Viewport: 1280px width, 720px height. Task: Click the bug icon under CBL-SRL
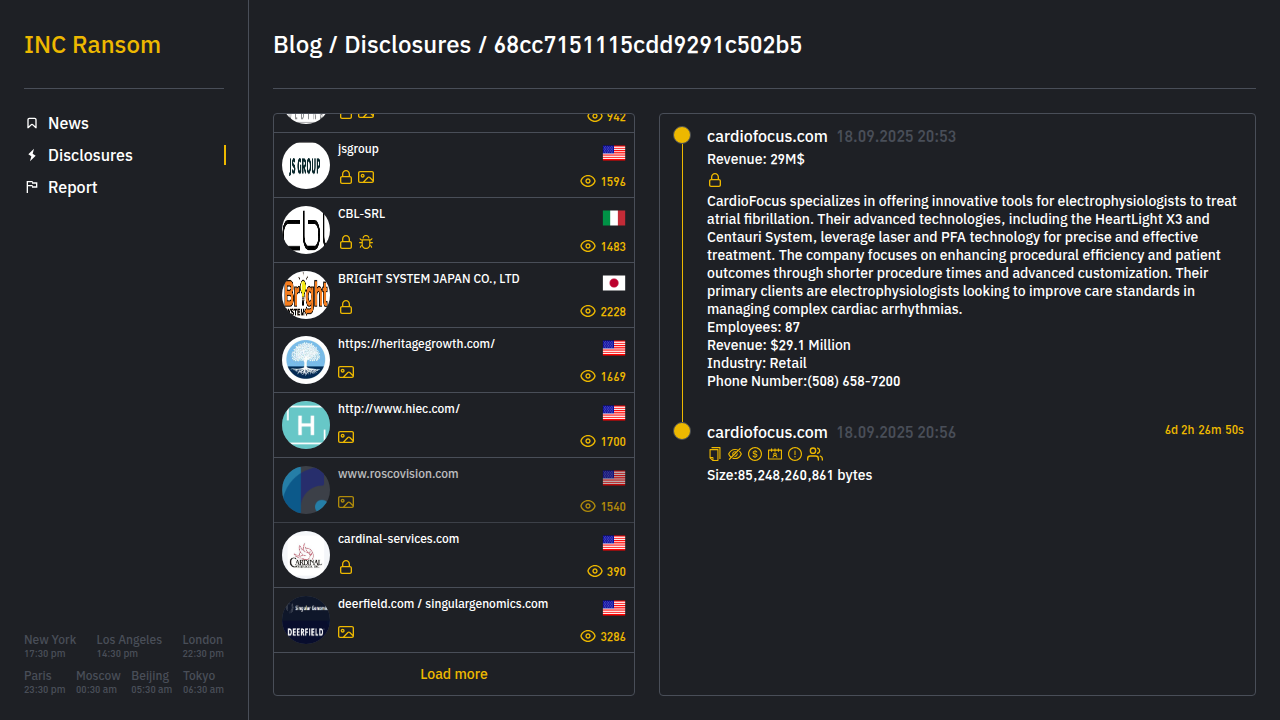(x=366, y=242)
